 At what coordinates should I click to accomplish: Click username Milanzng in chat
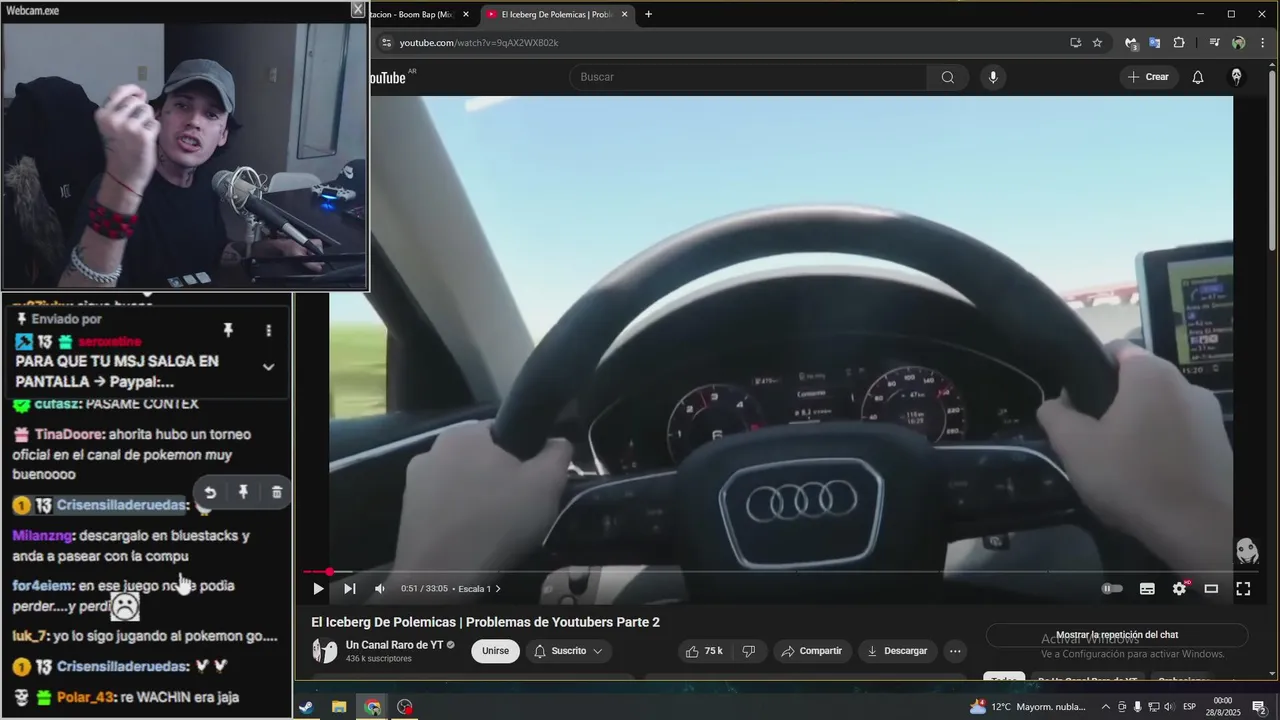click(x=42, y=536)
